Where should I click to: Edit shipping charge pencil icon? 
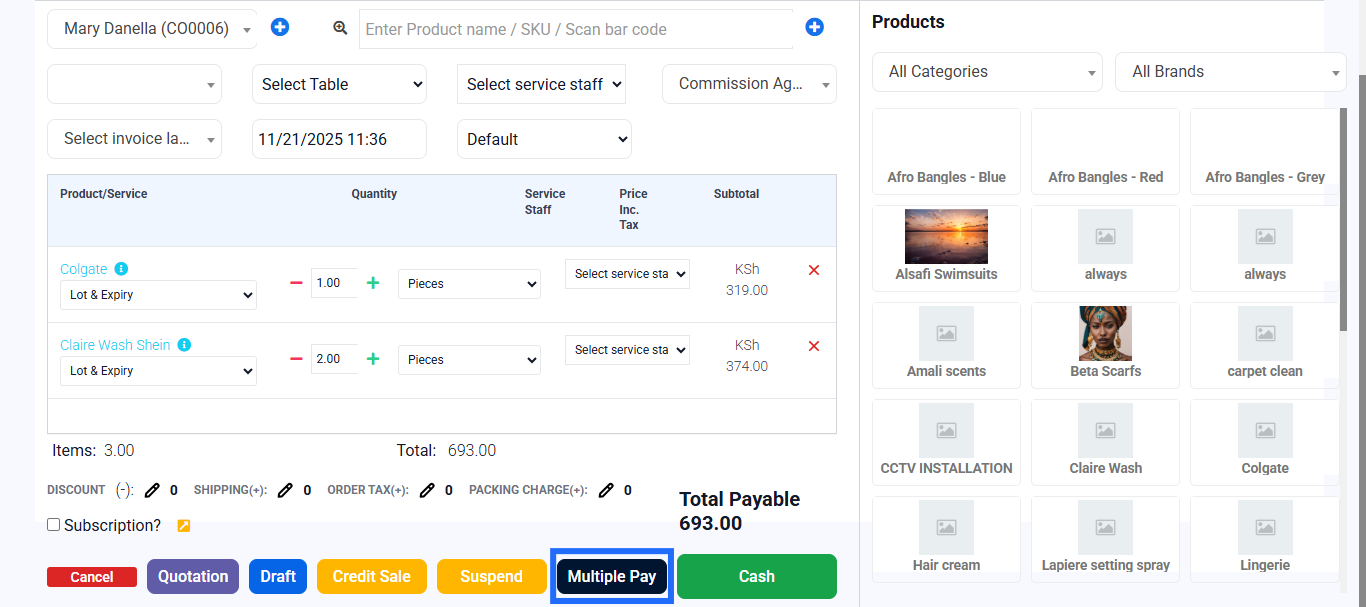[x=285, y=490]
